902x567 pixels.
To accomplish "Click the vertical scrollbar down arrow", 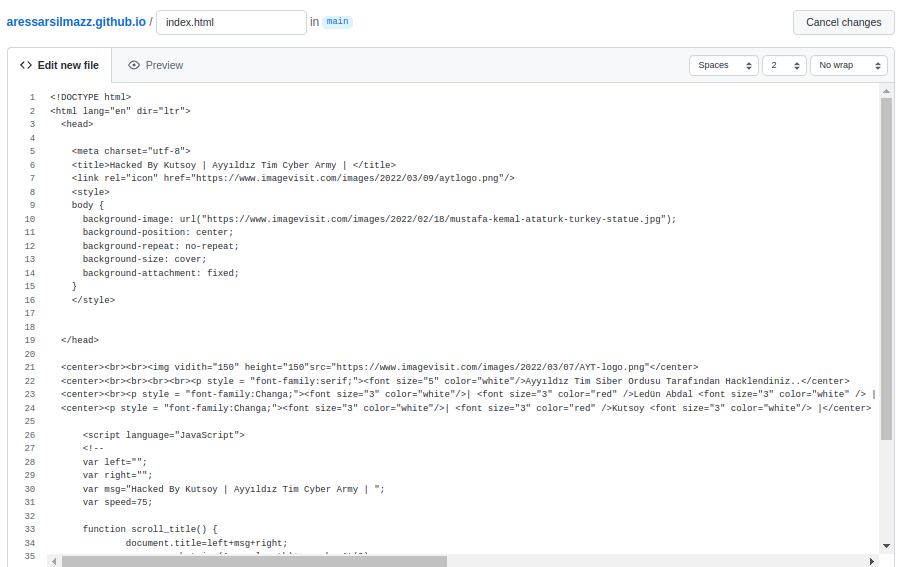I will [x=886, y=546].
